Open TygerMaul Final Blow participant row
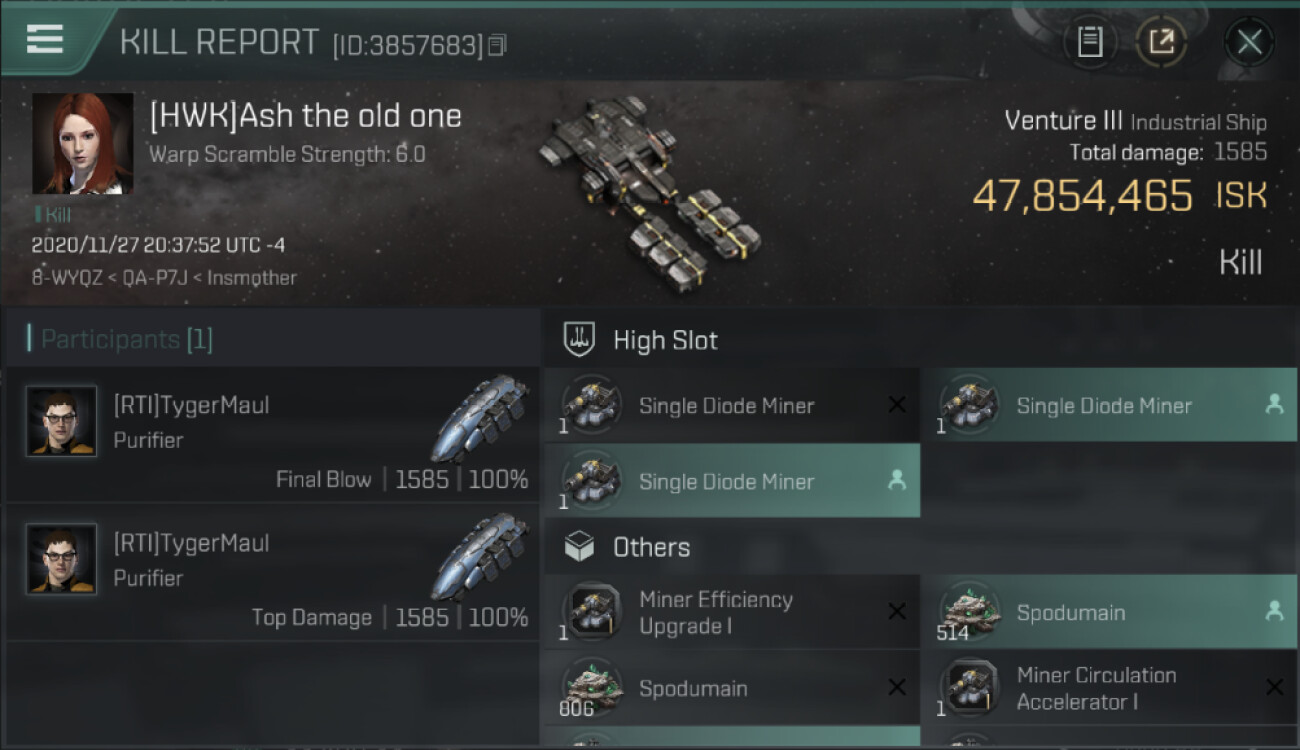This screenshot has width=1300, height=750. [x=272, y=435]
